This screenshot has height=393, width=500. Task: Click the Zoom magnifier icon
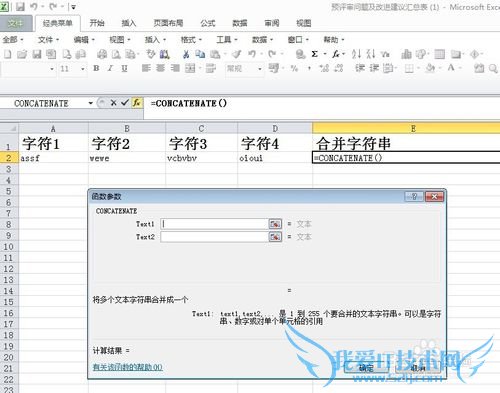click(x=493, y=68)
